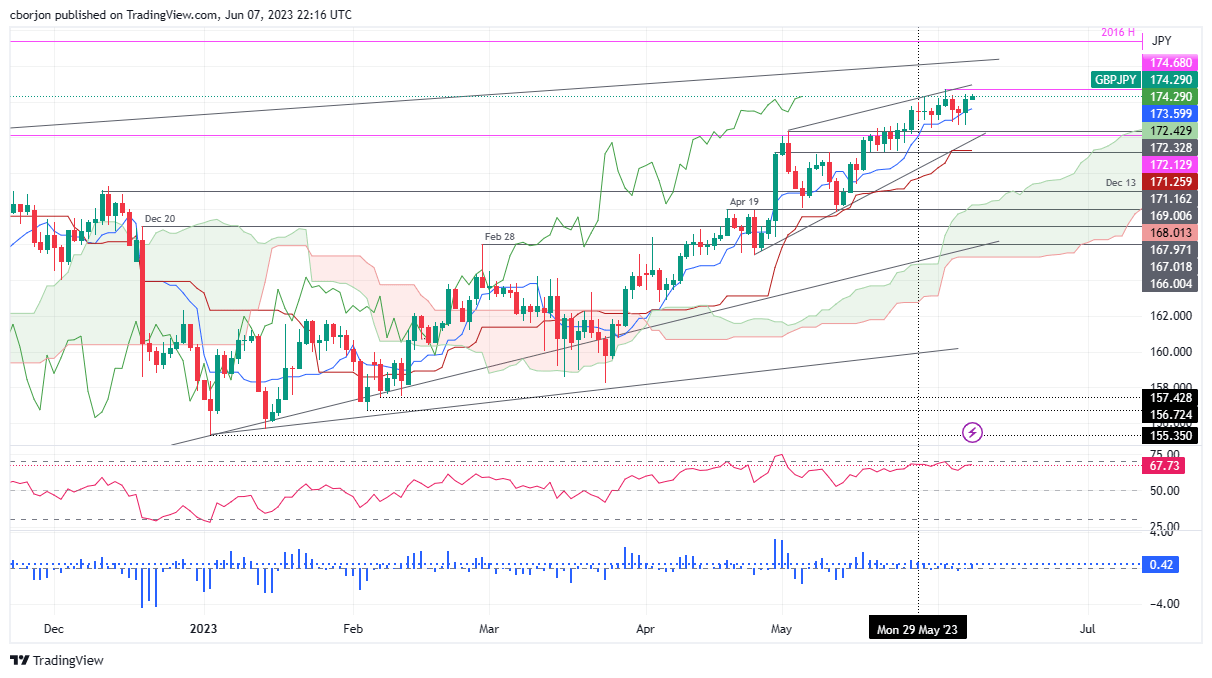The image size is (1212, 678).
Task: Click the pink 2016 H high marker
Action: coord(1117,31)
